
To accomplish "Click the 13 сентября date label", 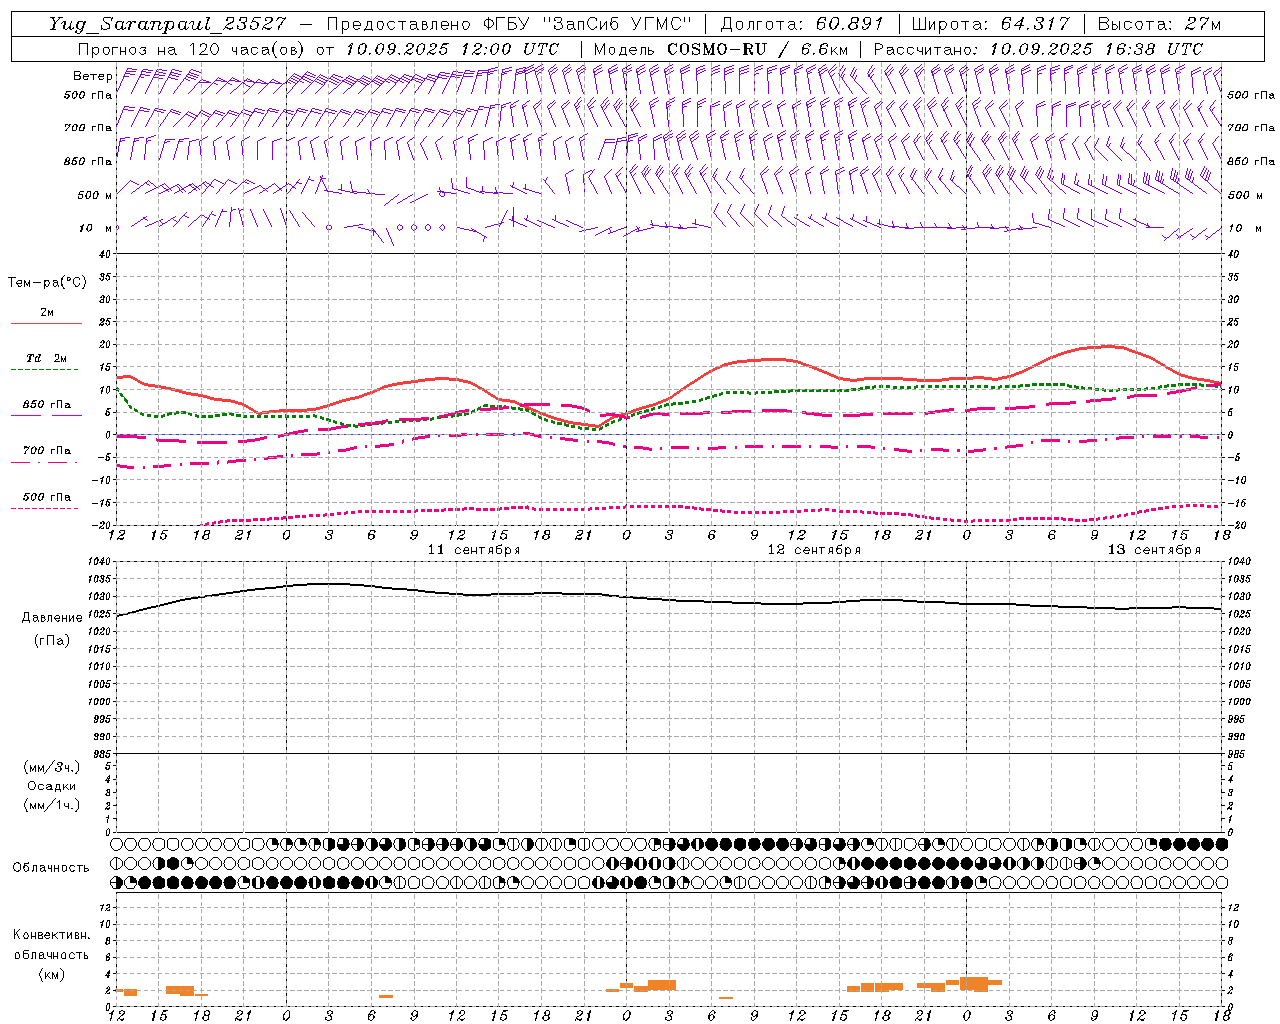I will [x=1154, y=550].
